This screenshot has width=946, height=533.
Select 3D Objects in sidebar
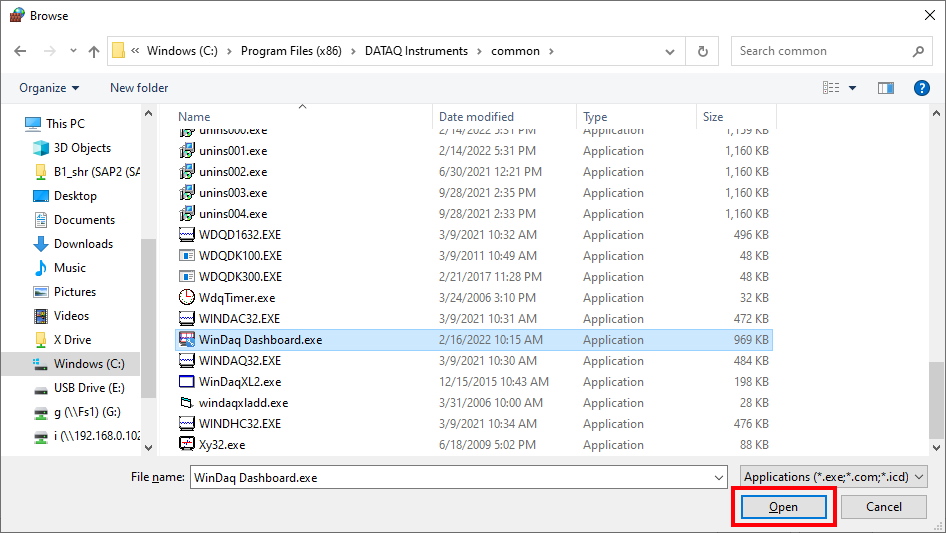click(x=72, y=148)
